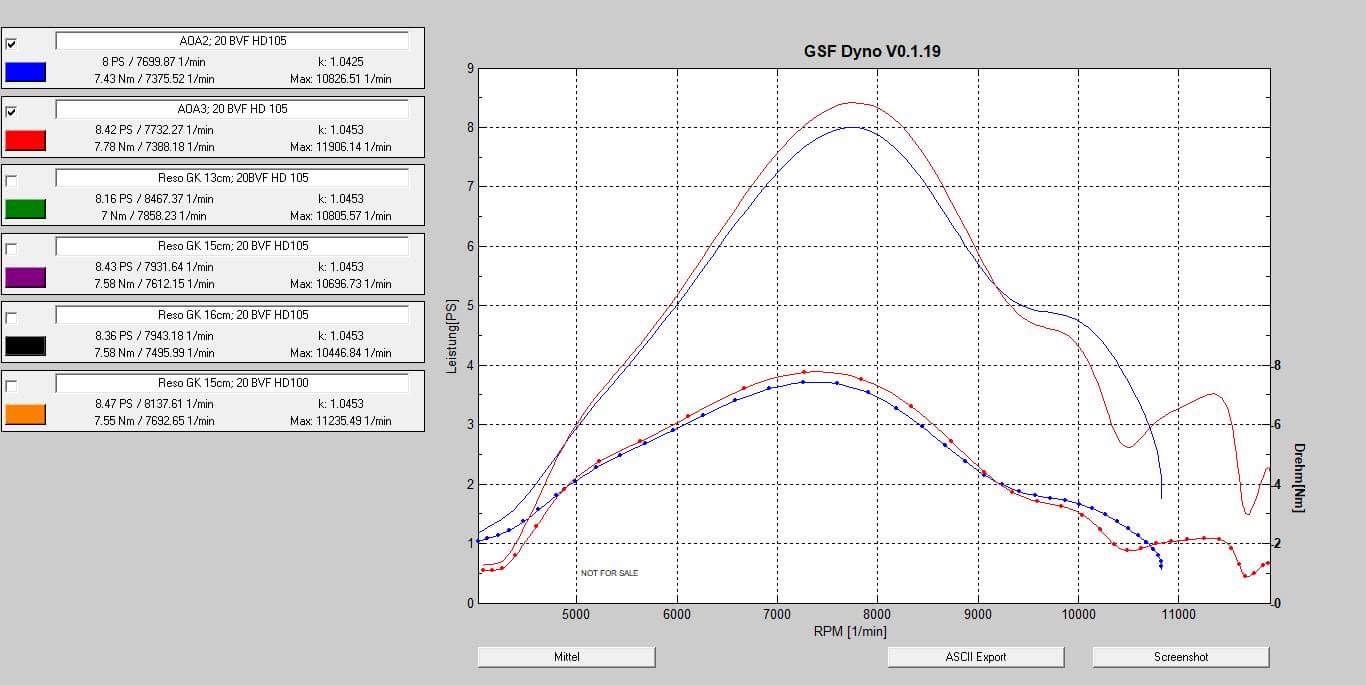This screenshot has height=685, width=1366.
Task: Enable the Reso GK 13cm run checkbox
Action: click(x=11, y=181)
